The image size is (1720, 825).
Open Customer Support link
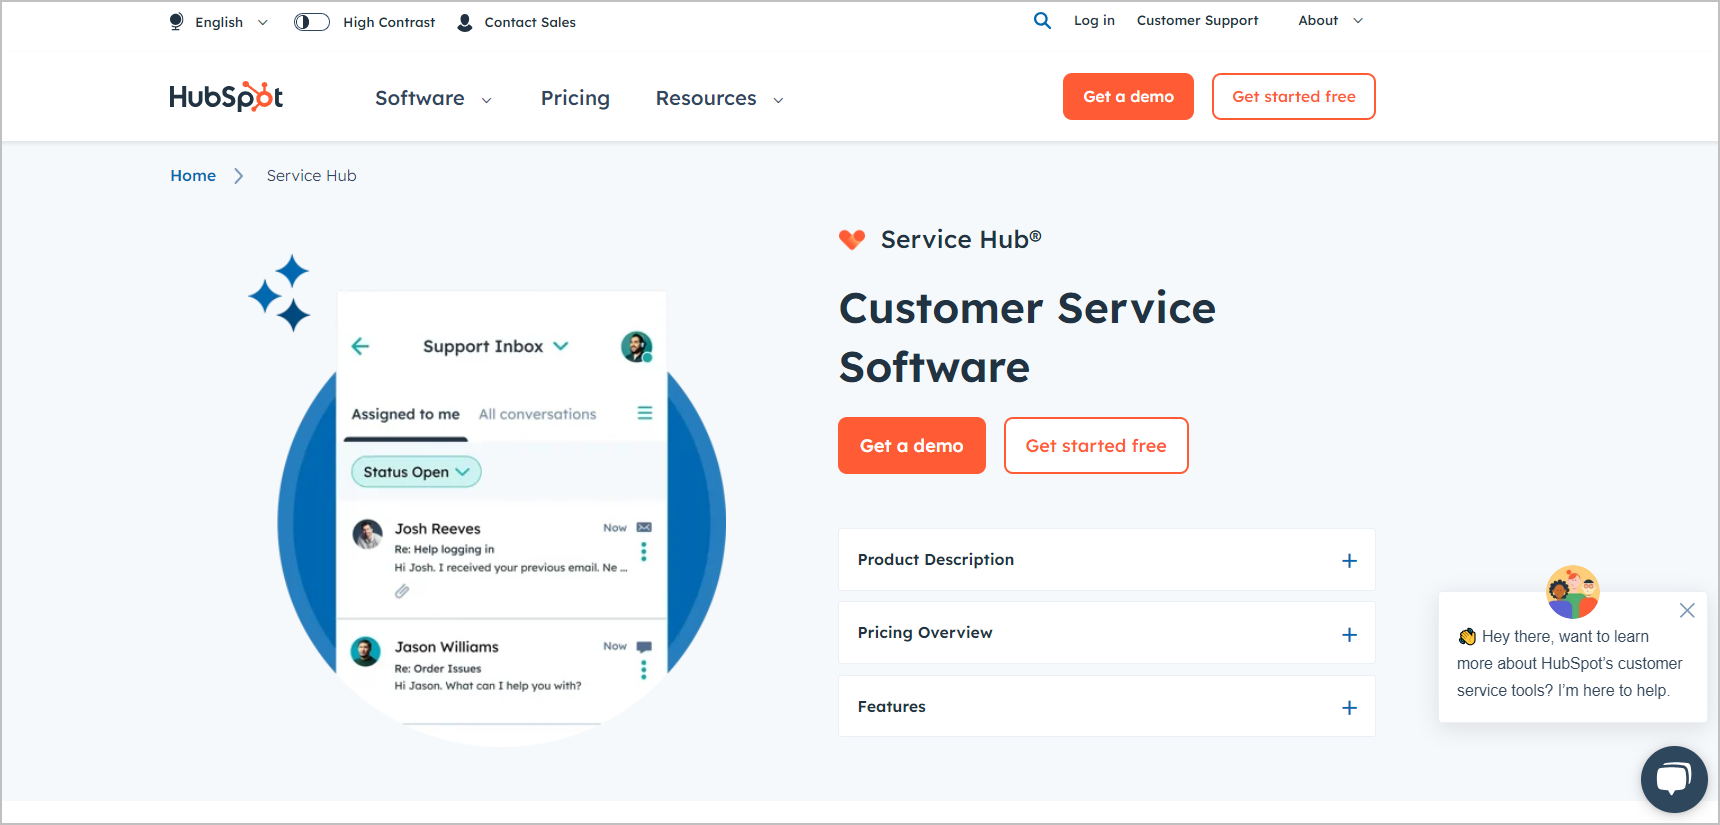[1198, 20]
